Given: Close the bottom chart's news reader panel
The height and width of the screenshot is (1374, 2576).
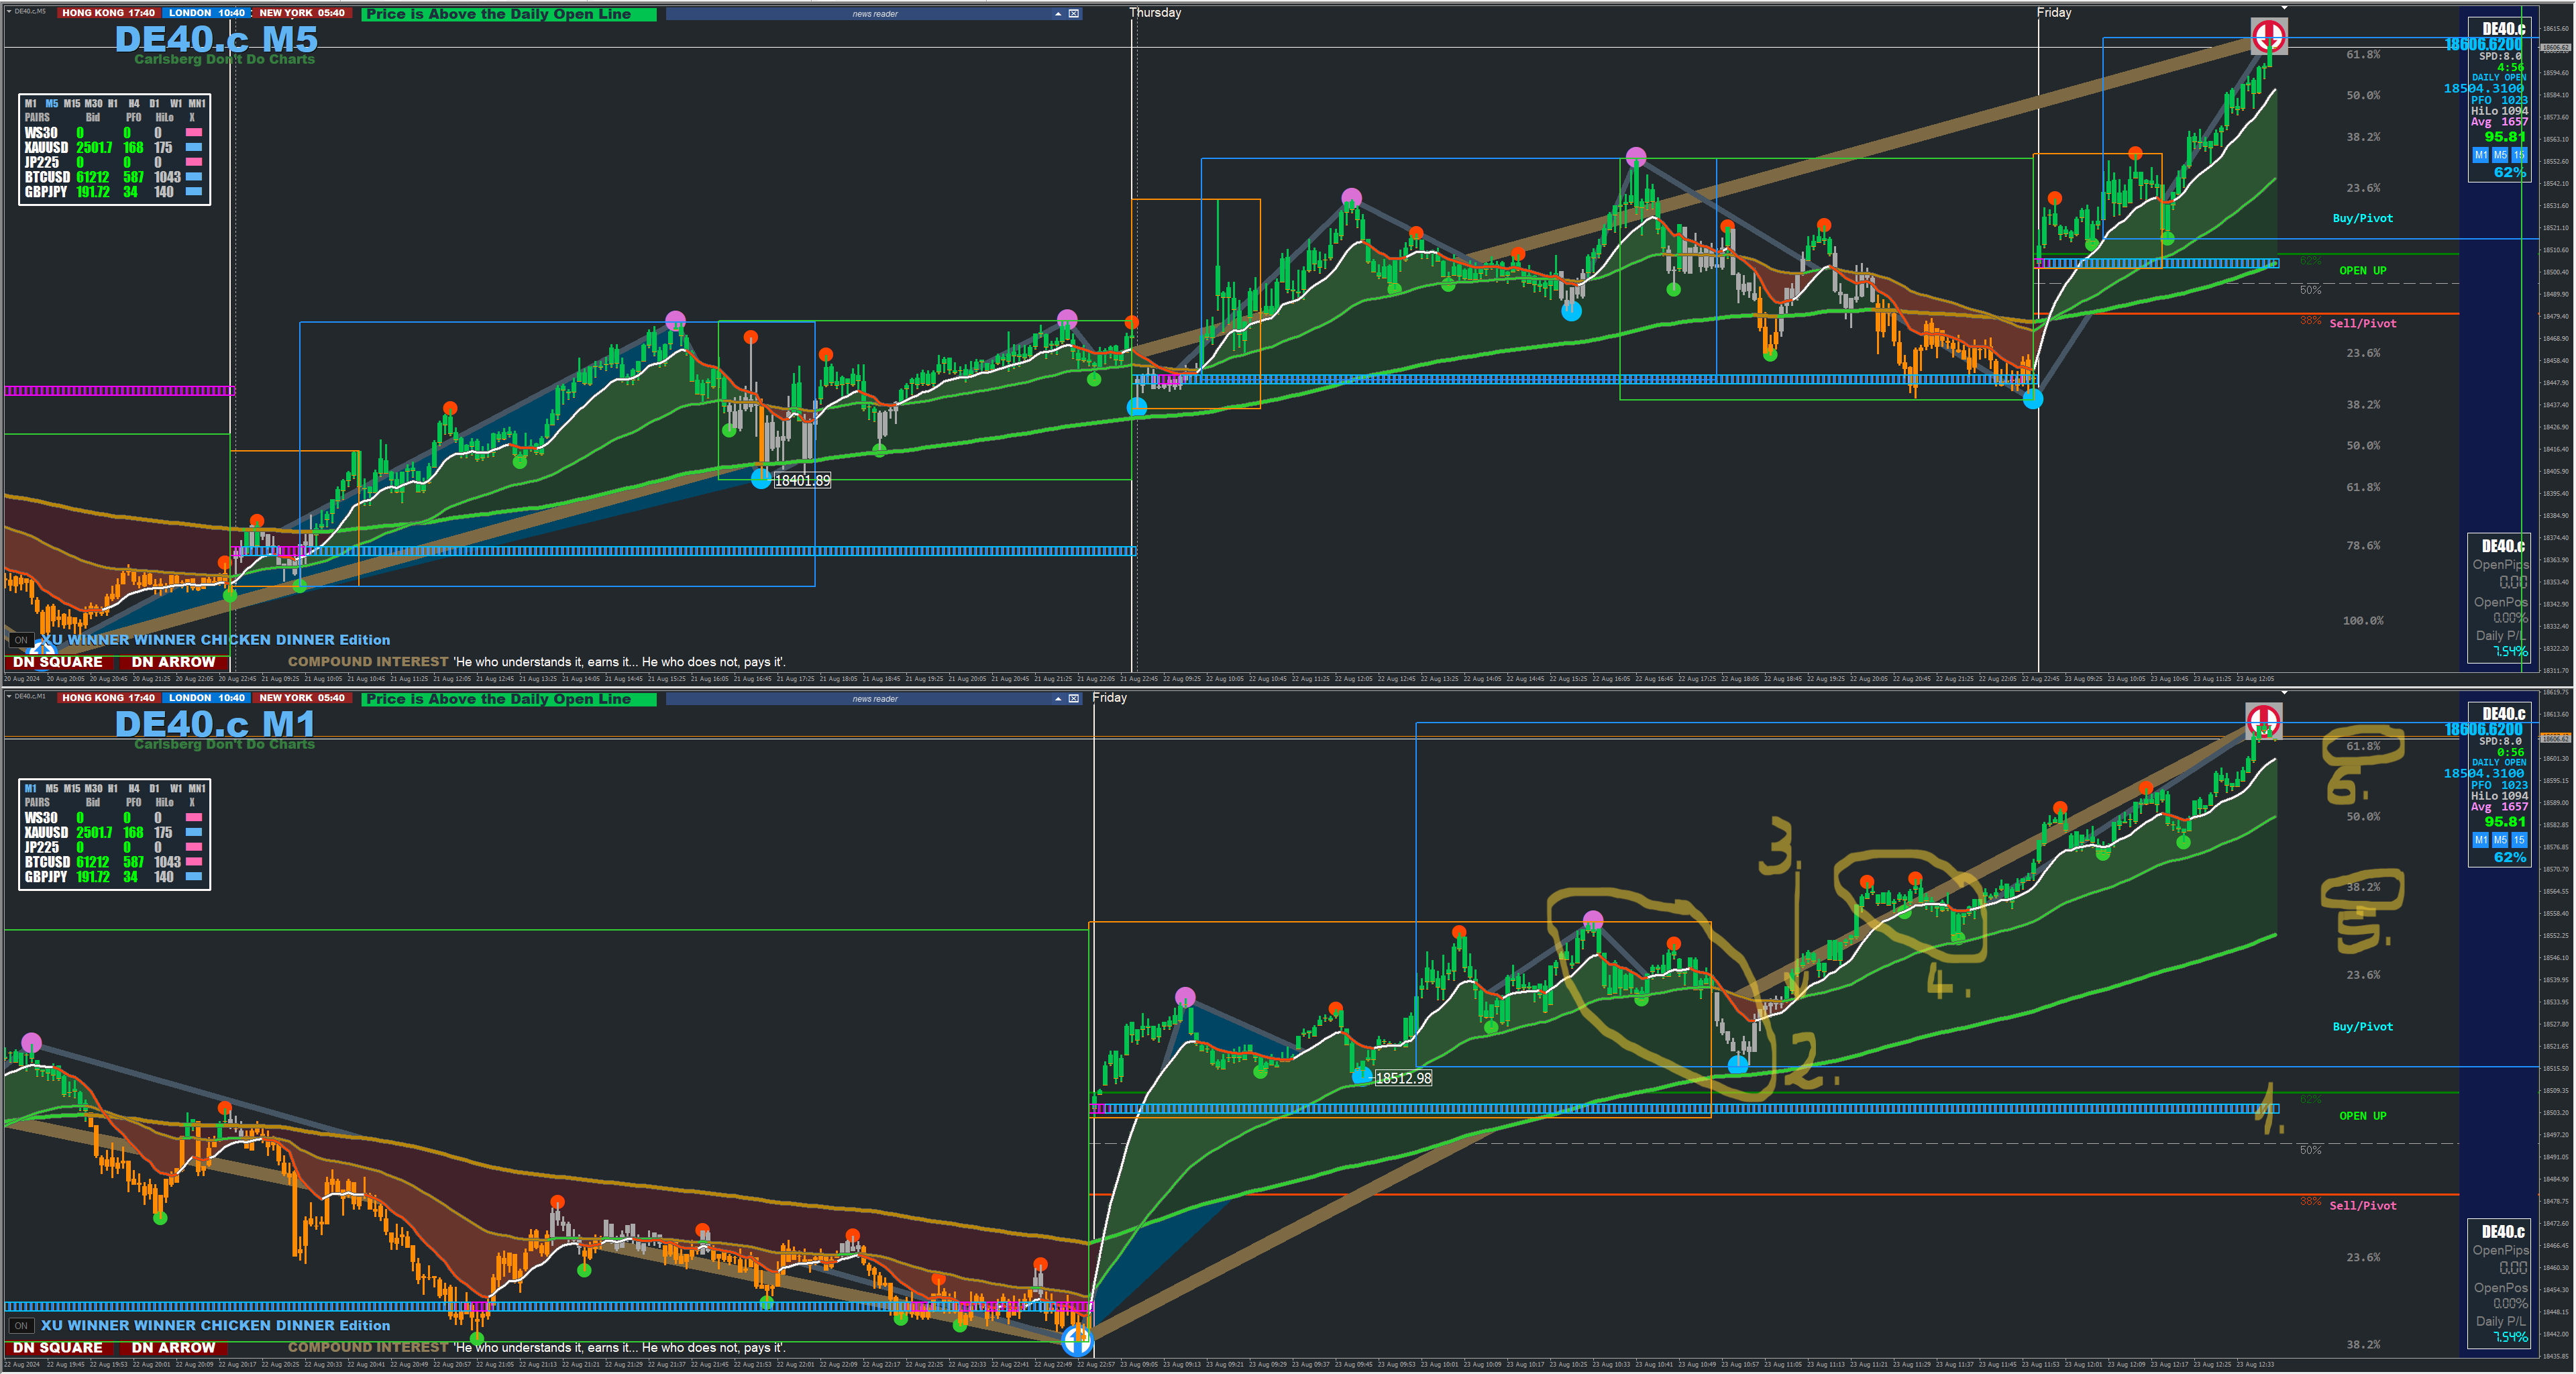Looking at the screenshot, I should 1073,699.
